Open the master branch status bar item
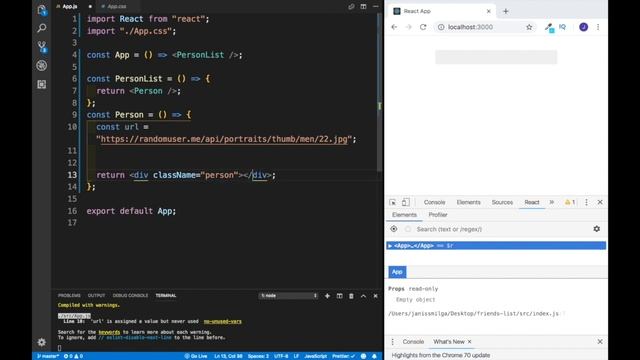The height and width of the screenshot is (360, 640). coord(48,356)
